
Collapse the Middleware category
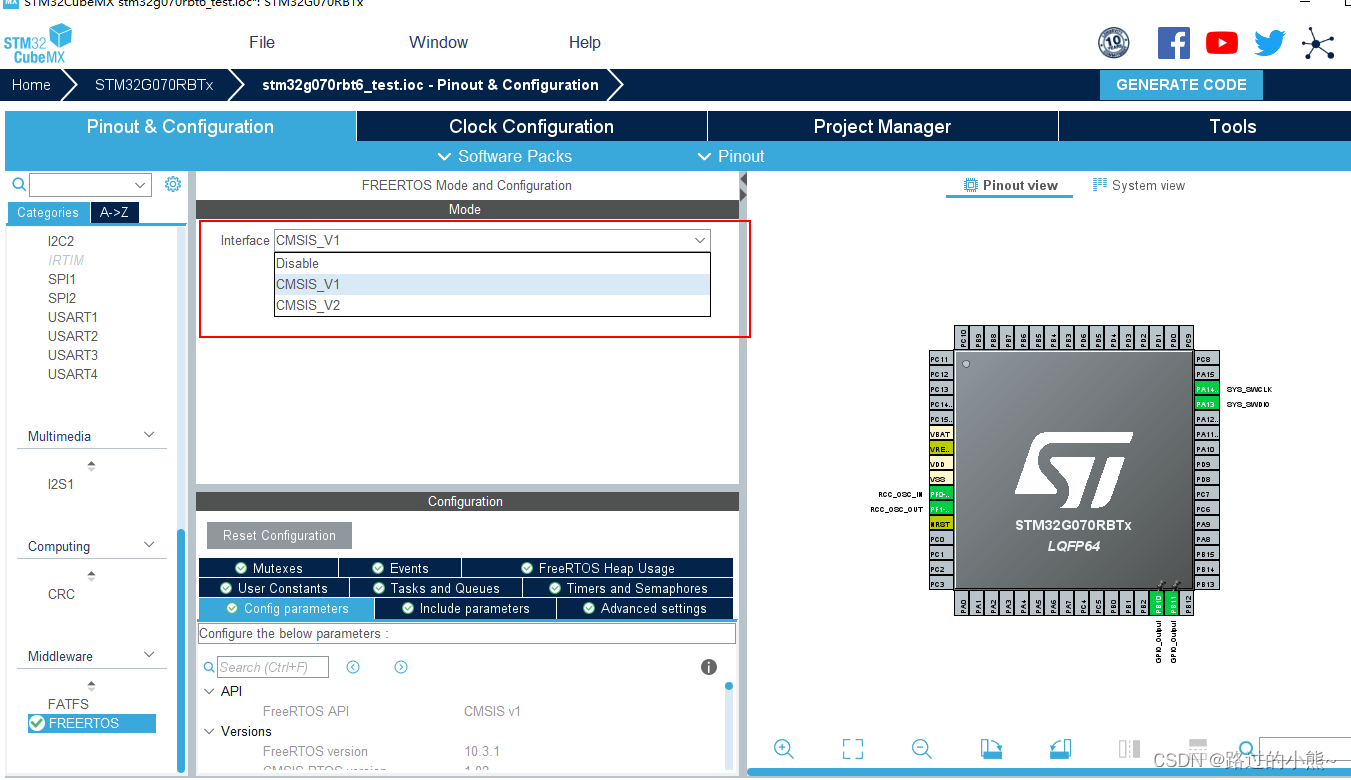coord(149,654)
